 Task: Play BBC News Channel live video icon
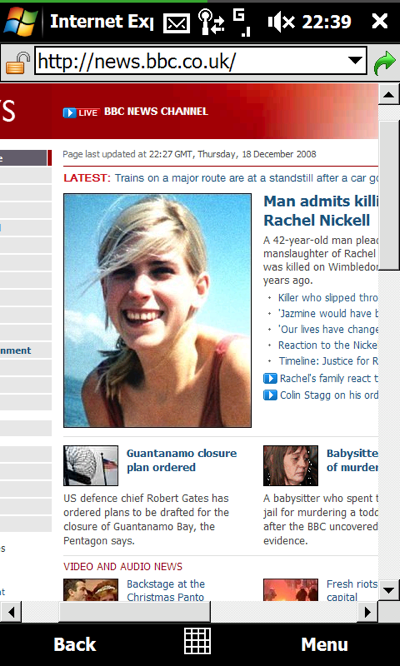click(81, 113)
